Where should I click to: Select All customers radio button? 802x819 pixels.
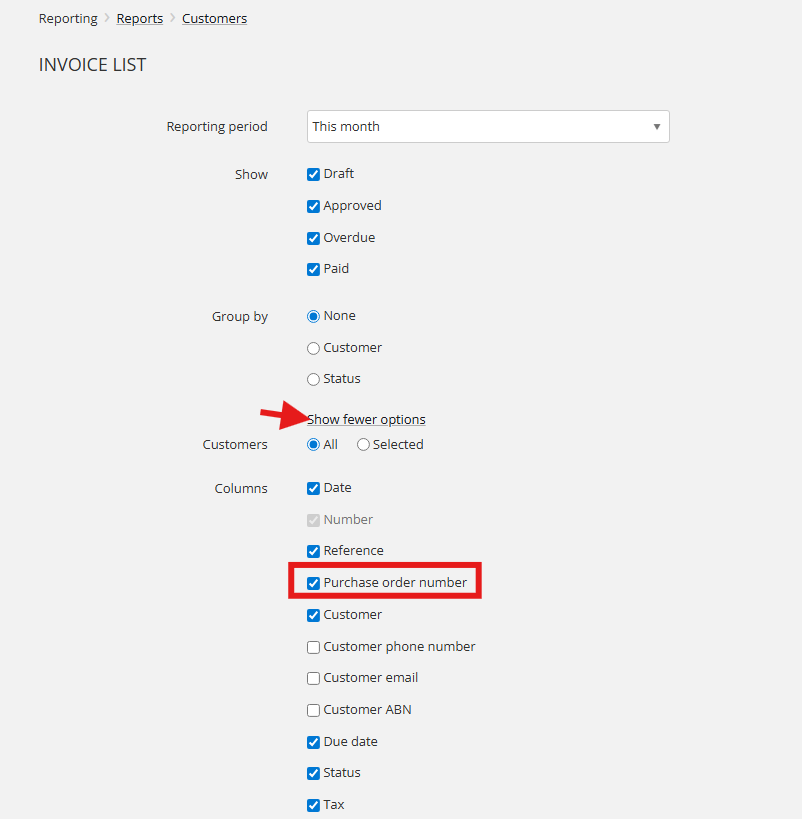click(313, 444)
